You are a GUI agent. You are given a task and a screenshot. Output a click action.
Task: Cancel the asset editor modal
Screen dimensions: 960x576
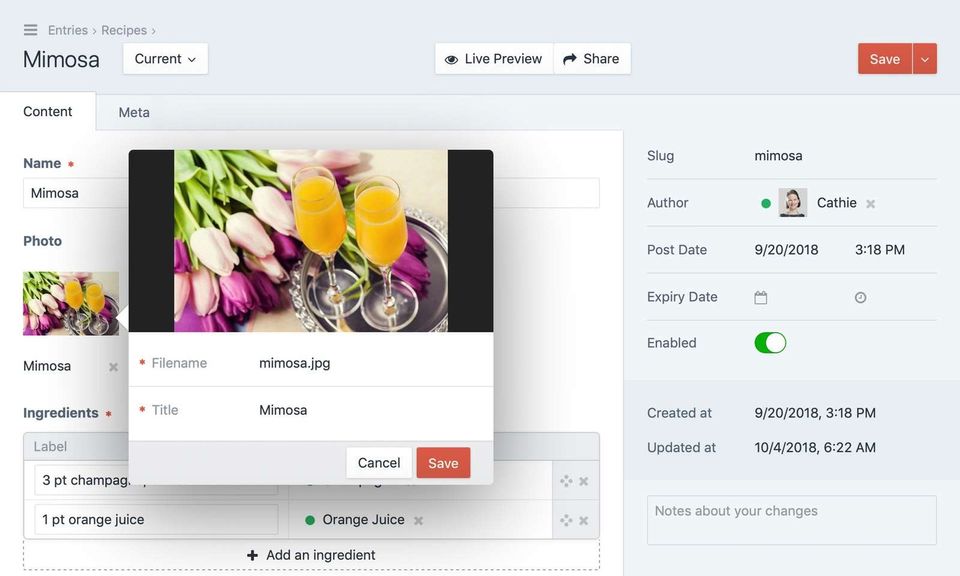pos(379,463)
